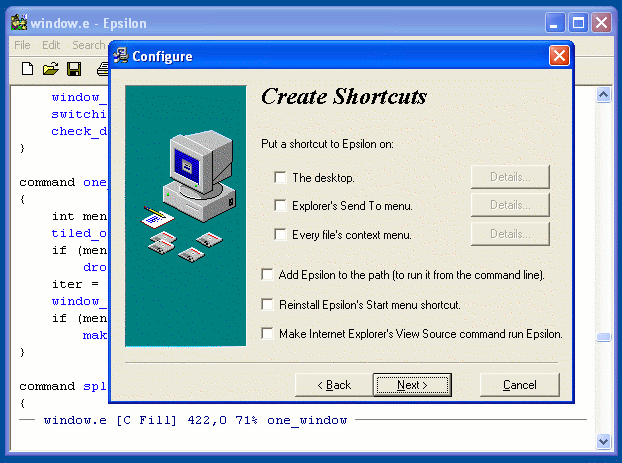
Task: Click the Save floppy disk icon
Action: [74, 69]
